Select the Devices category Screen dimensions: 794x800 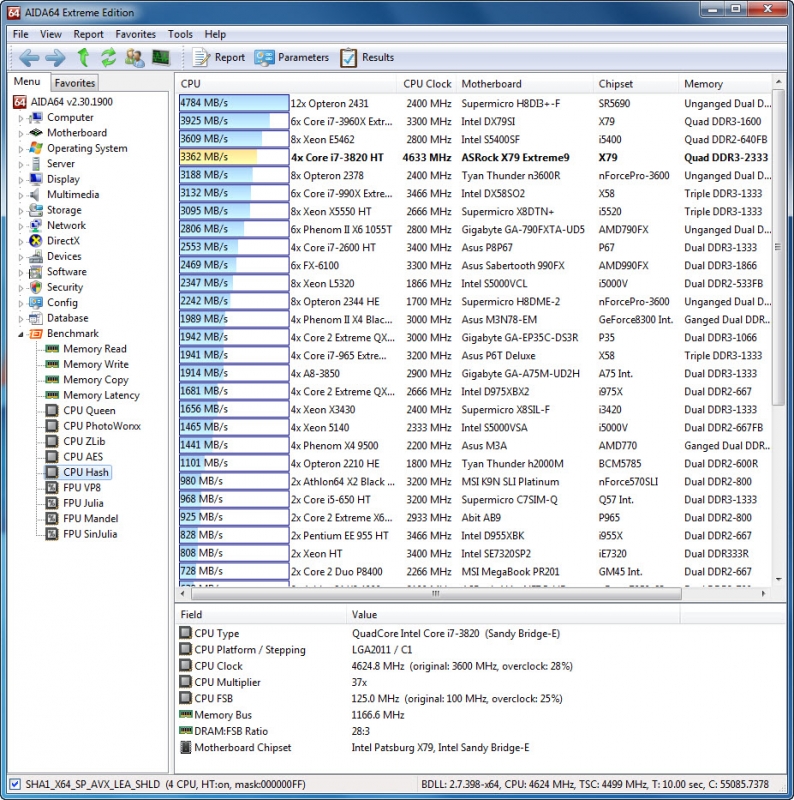64,256
